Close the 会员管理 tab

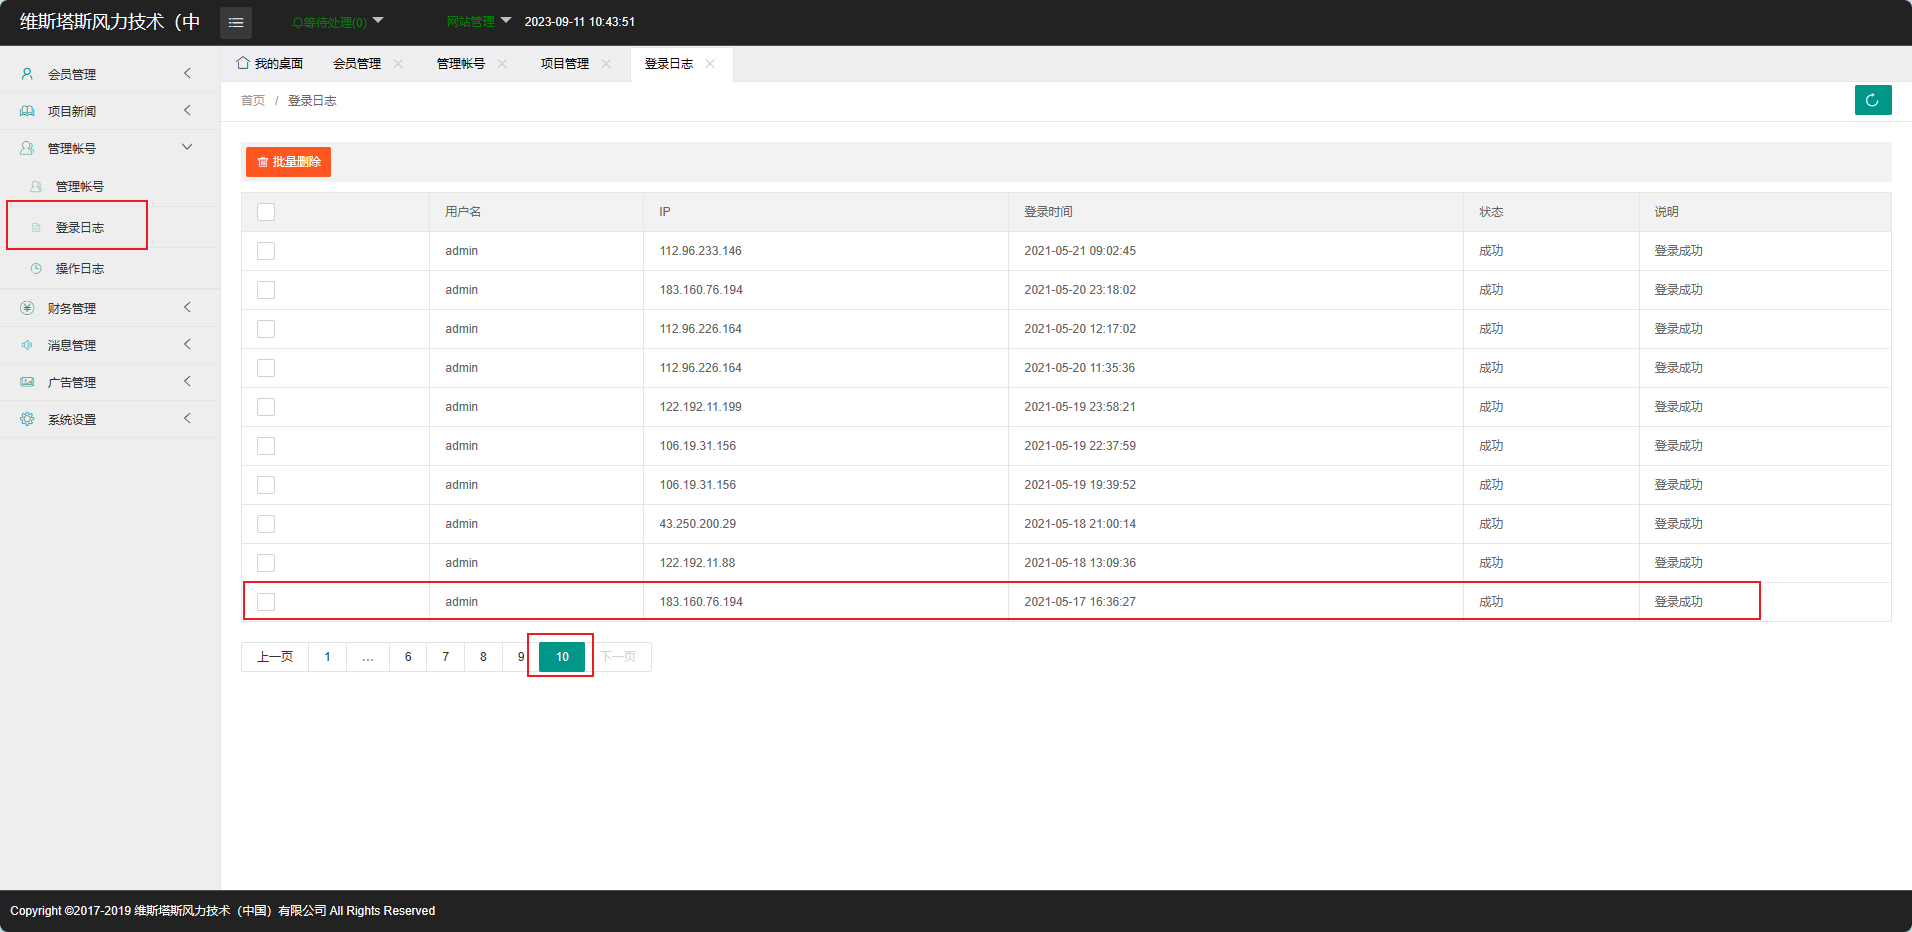click(x=398, y=64)
